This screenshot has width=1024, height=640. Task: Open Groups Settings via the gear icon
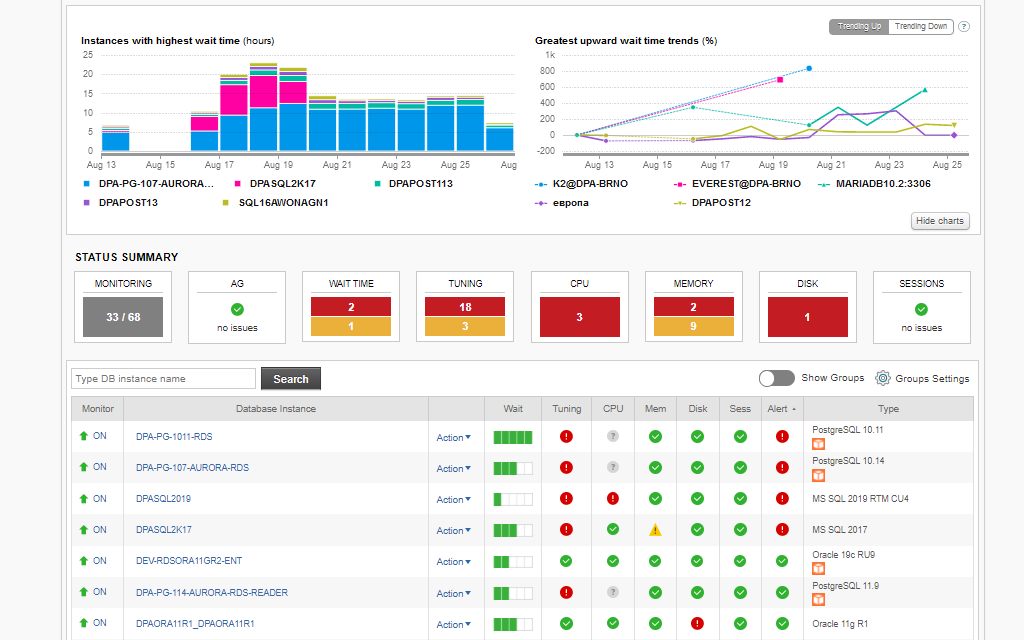pyautogui.click(x=882, y=378)
